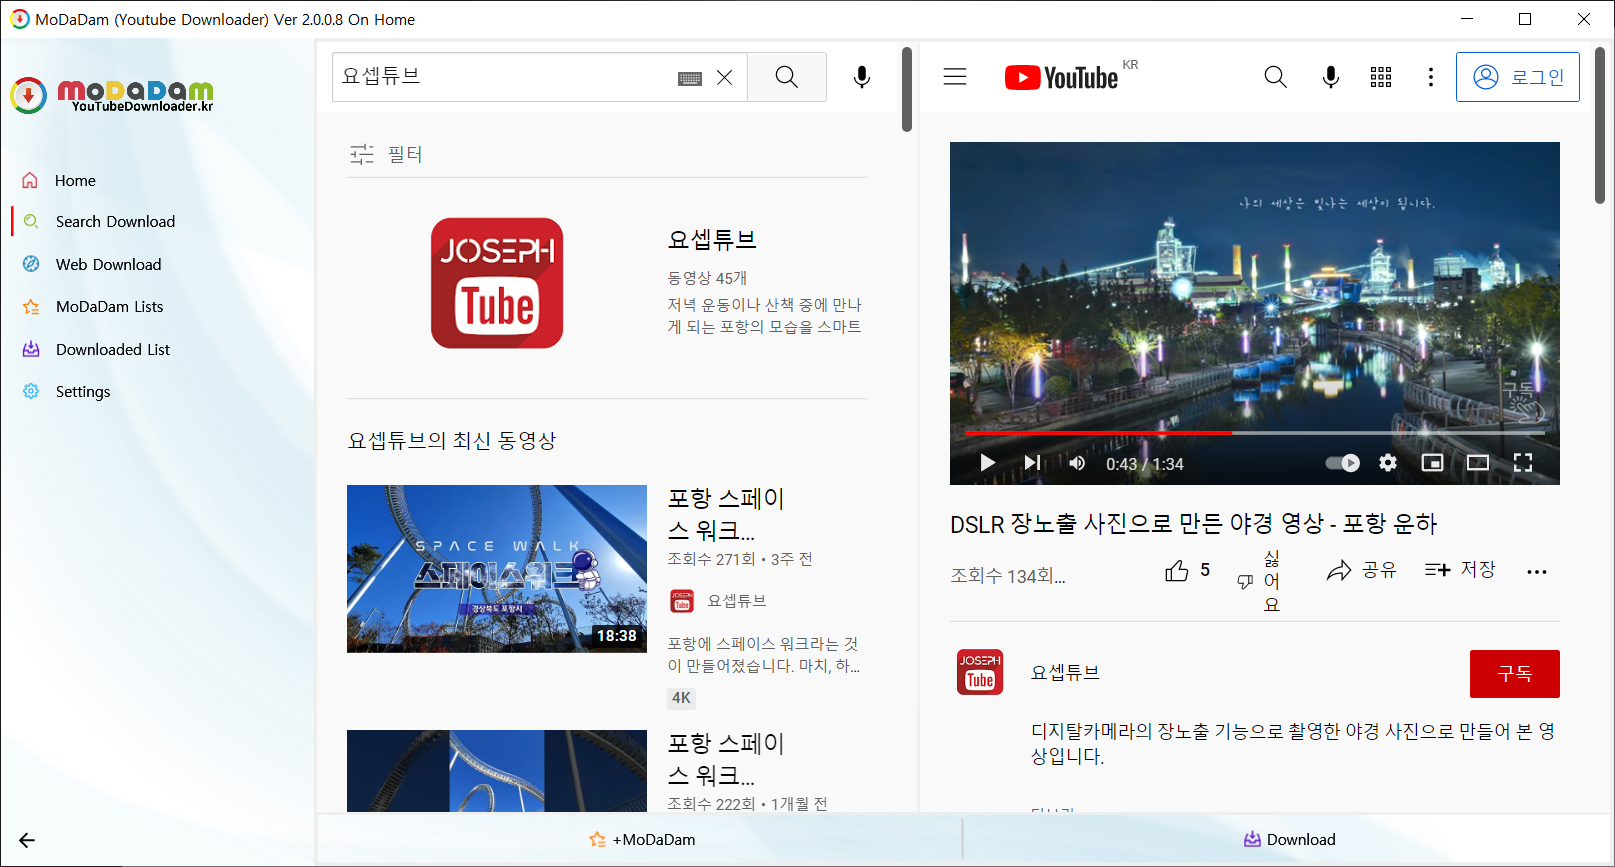Click the left pane vertical scrollbar
The height and width of the screenshot is (867, 1615).
[907, 89]
